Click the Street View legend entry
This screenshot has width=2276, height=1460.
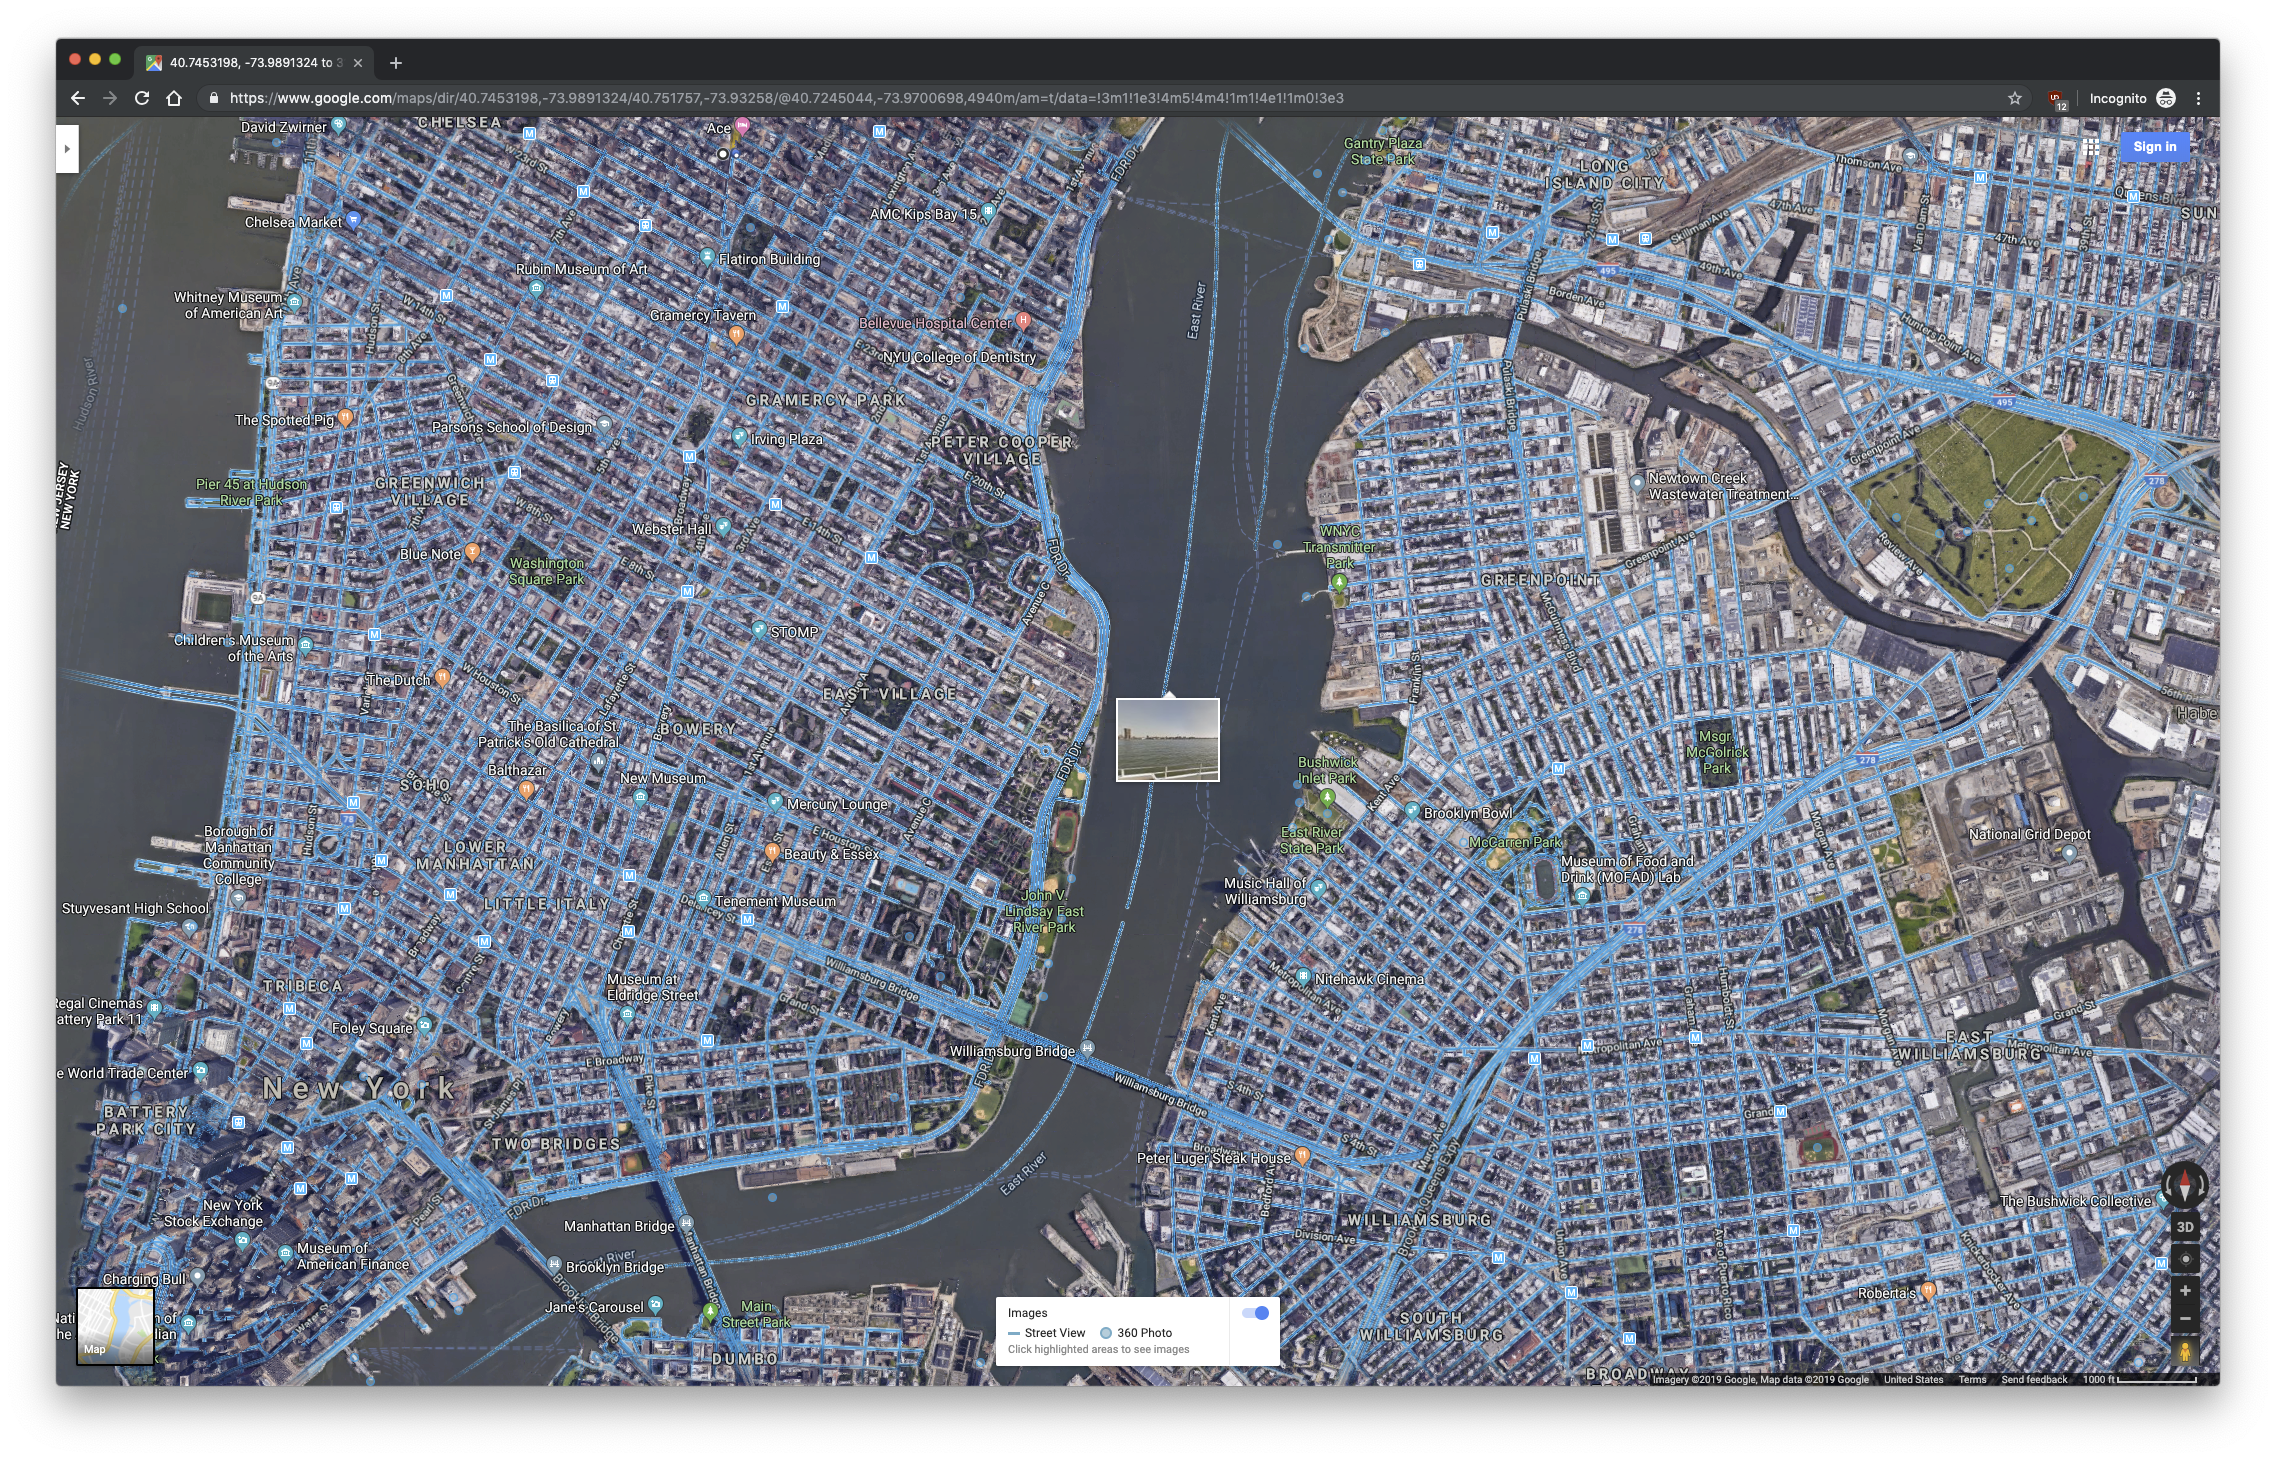point(1046,1333)
